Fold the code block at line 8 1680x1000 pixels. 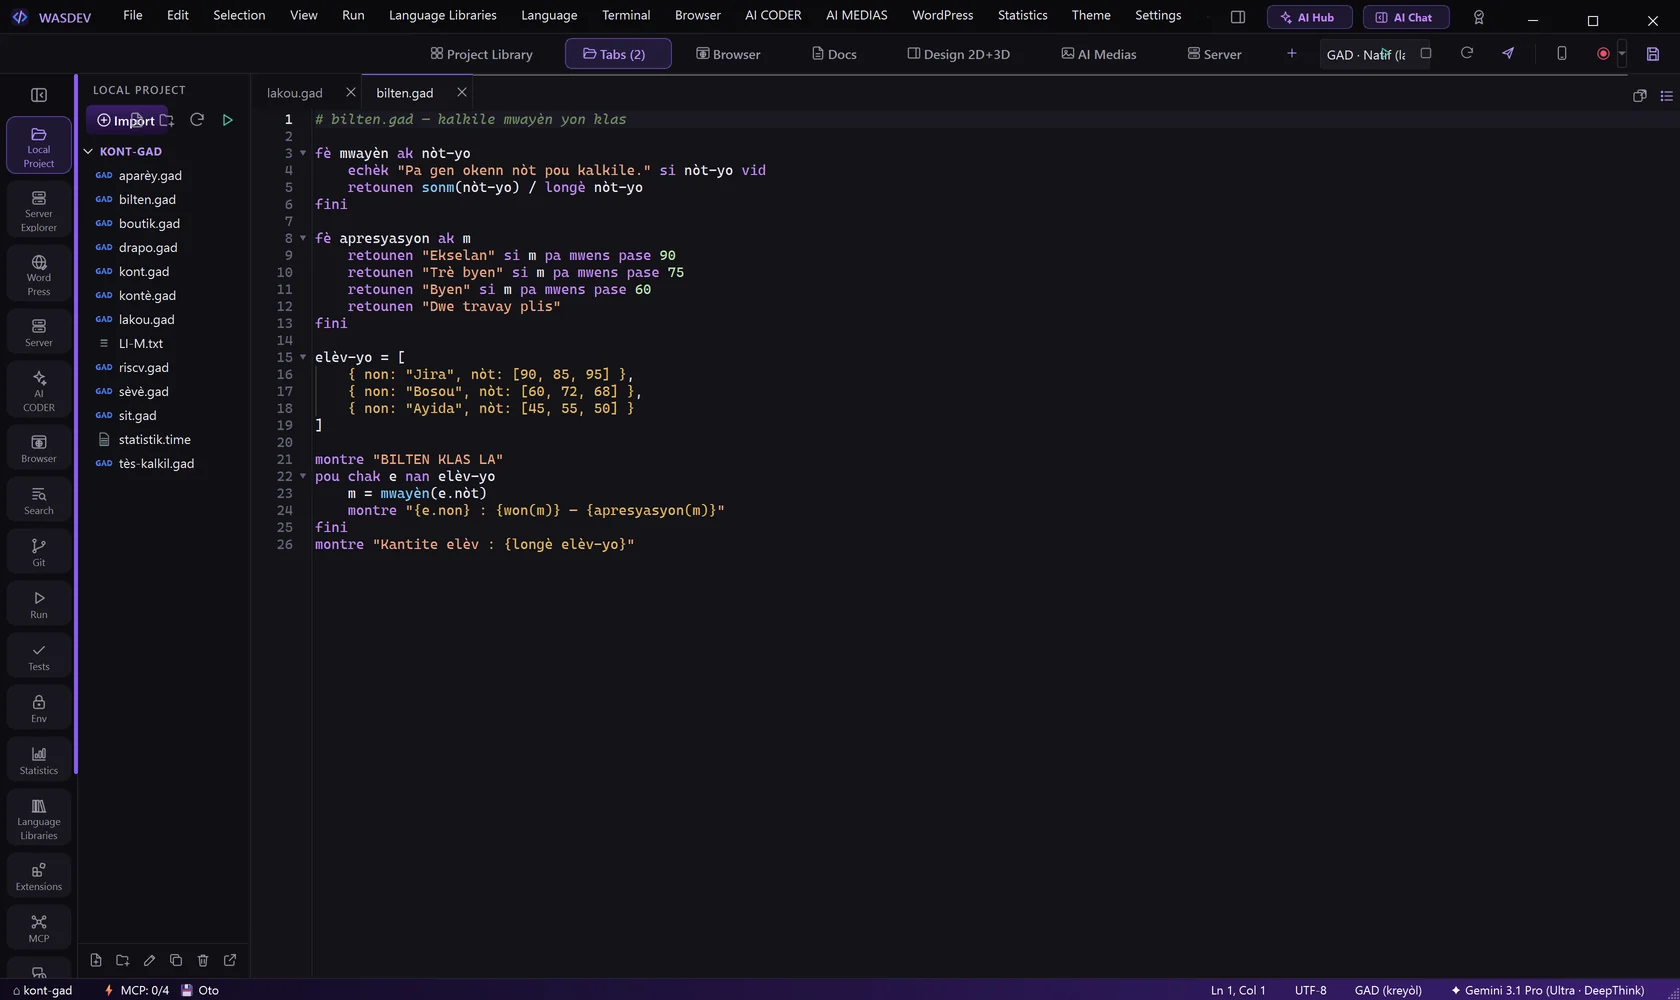click(303, 238)
